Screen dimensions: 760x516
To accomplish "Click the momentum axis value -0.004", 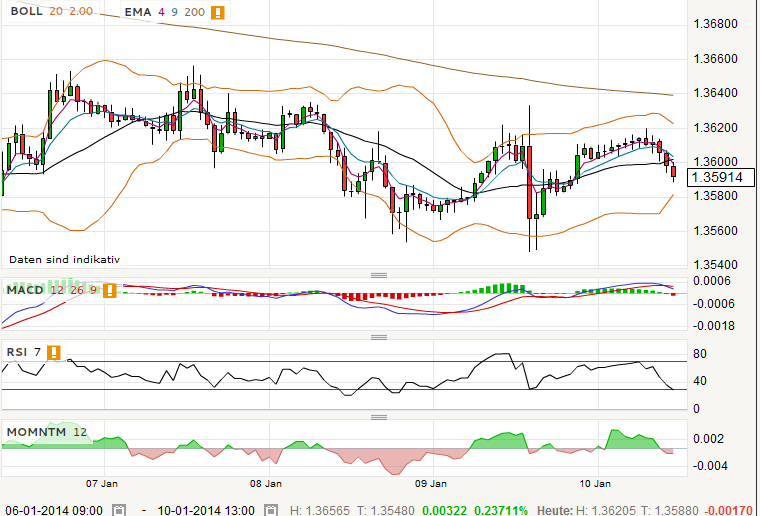I will (710, 466).
